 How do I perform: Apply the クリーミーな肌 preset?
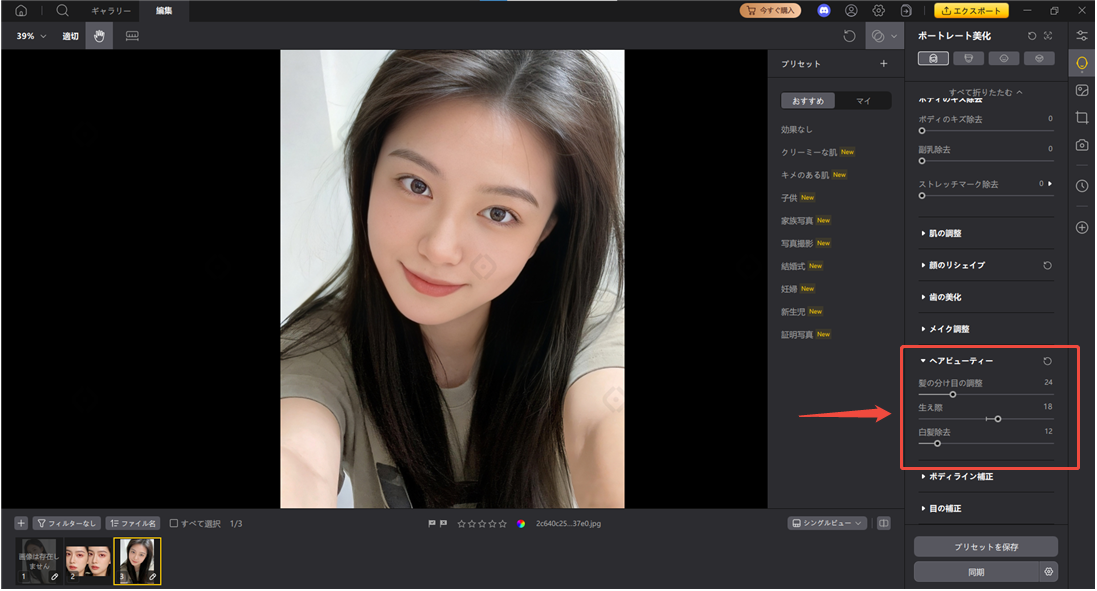pyautogui.click(x=811, y=152)
